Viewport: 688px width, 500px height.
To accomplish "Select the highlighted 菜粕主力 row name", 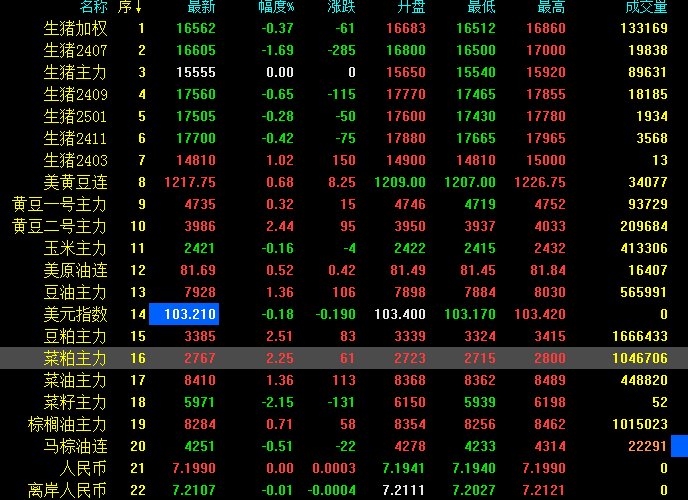I will pyautogui.click(x=75, y=358).
